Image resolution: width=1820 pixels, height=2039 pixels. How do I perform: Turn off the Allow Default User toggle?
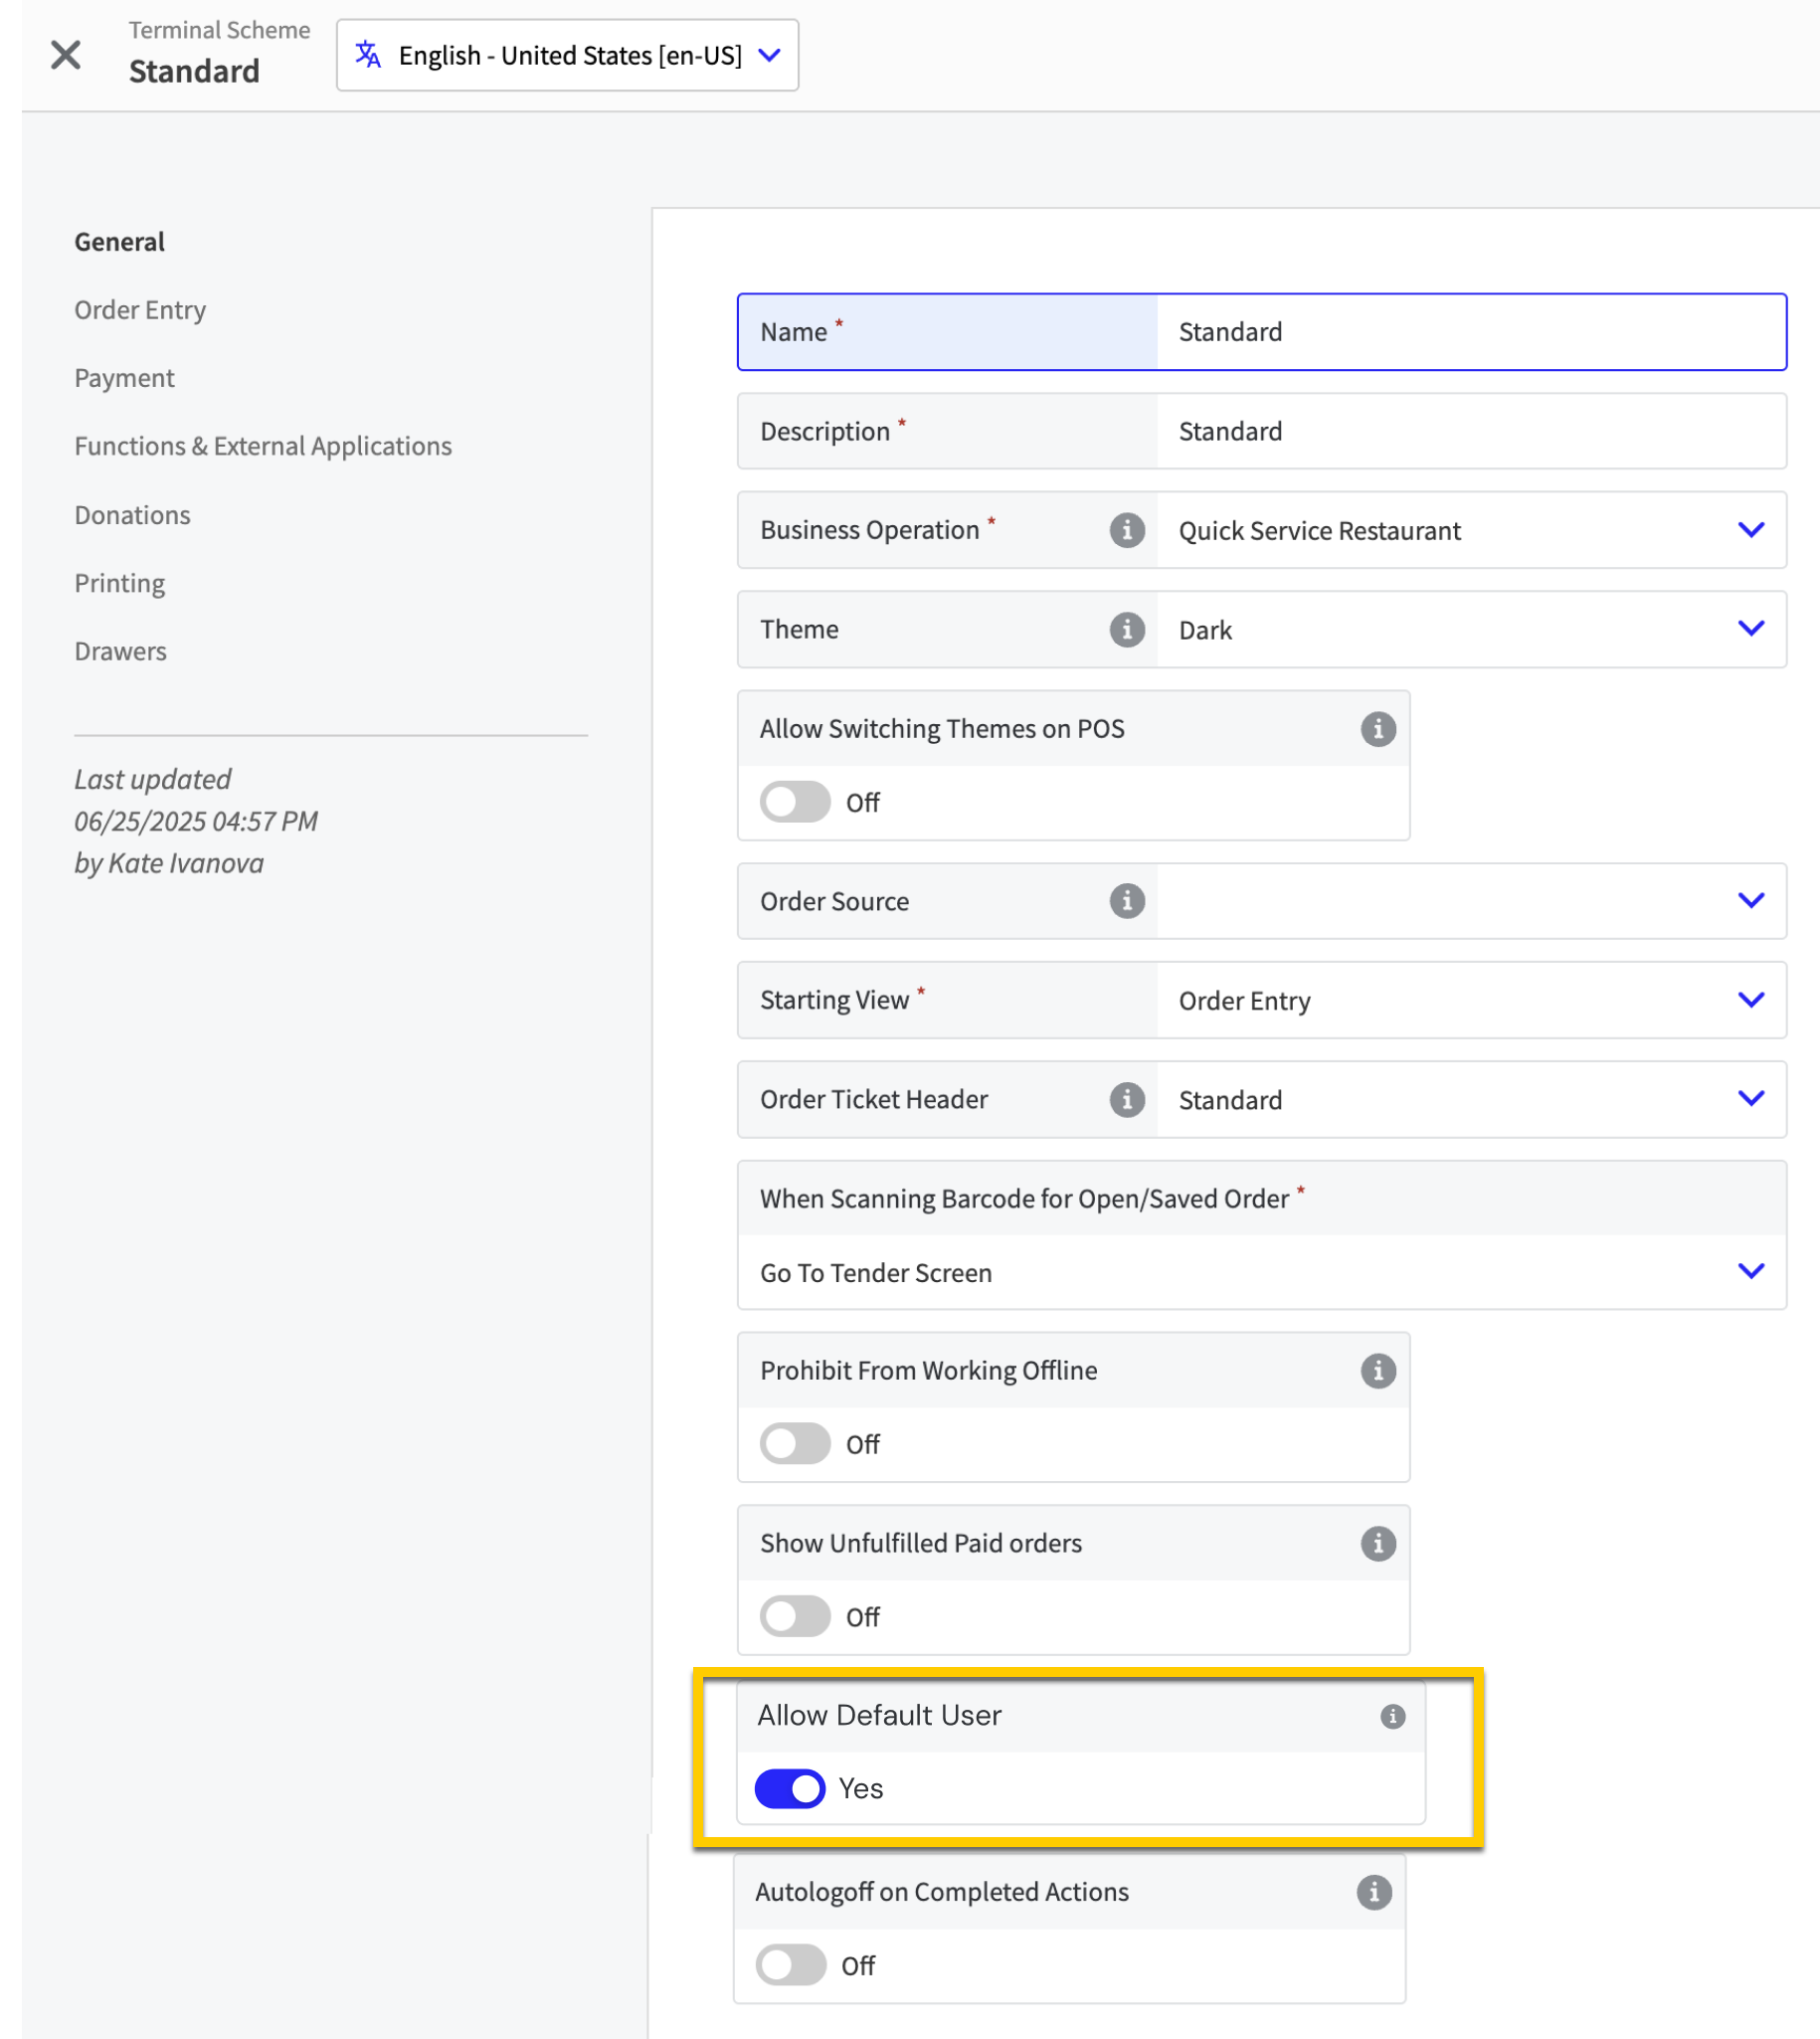click(789, 1788)
